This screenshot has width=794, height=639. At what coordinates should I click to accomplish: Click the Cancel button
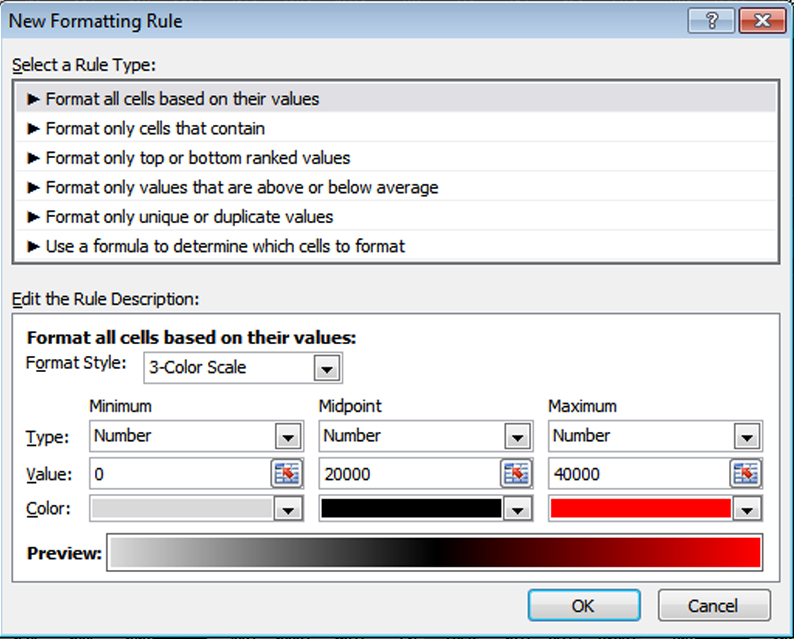[714, 605]
